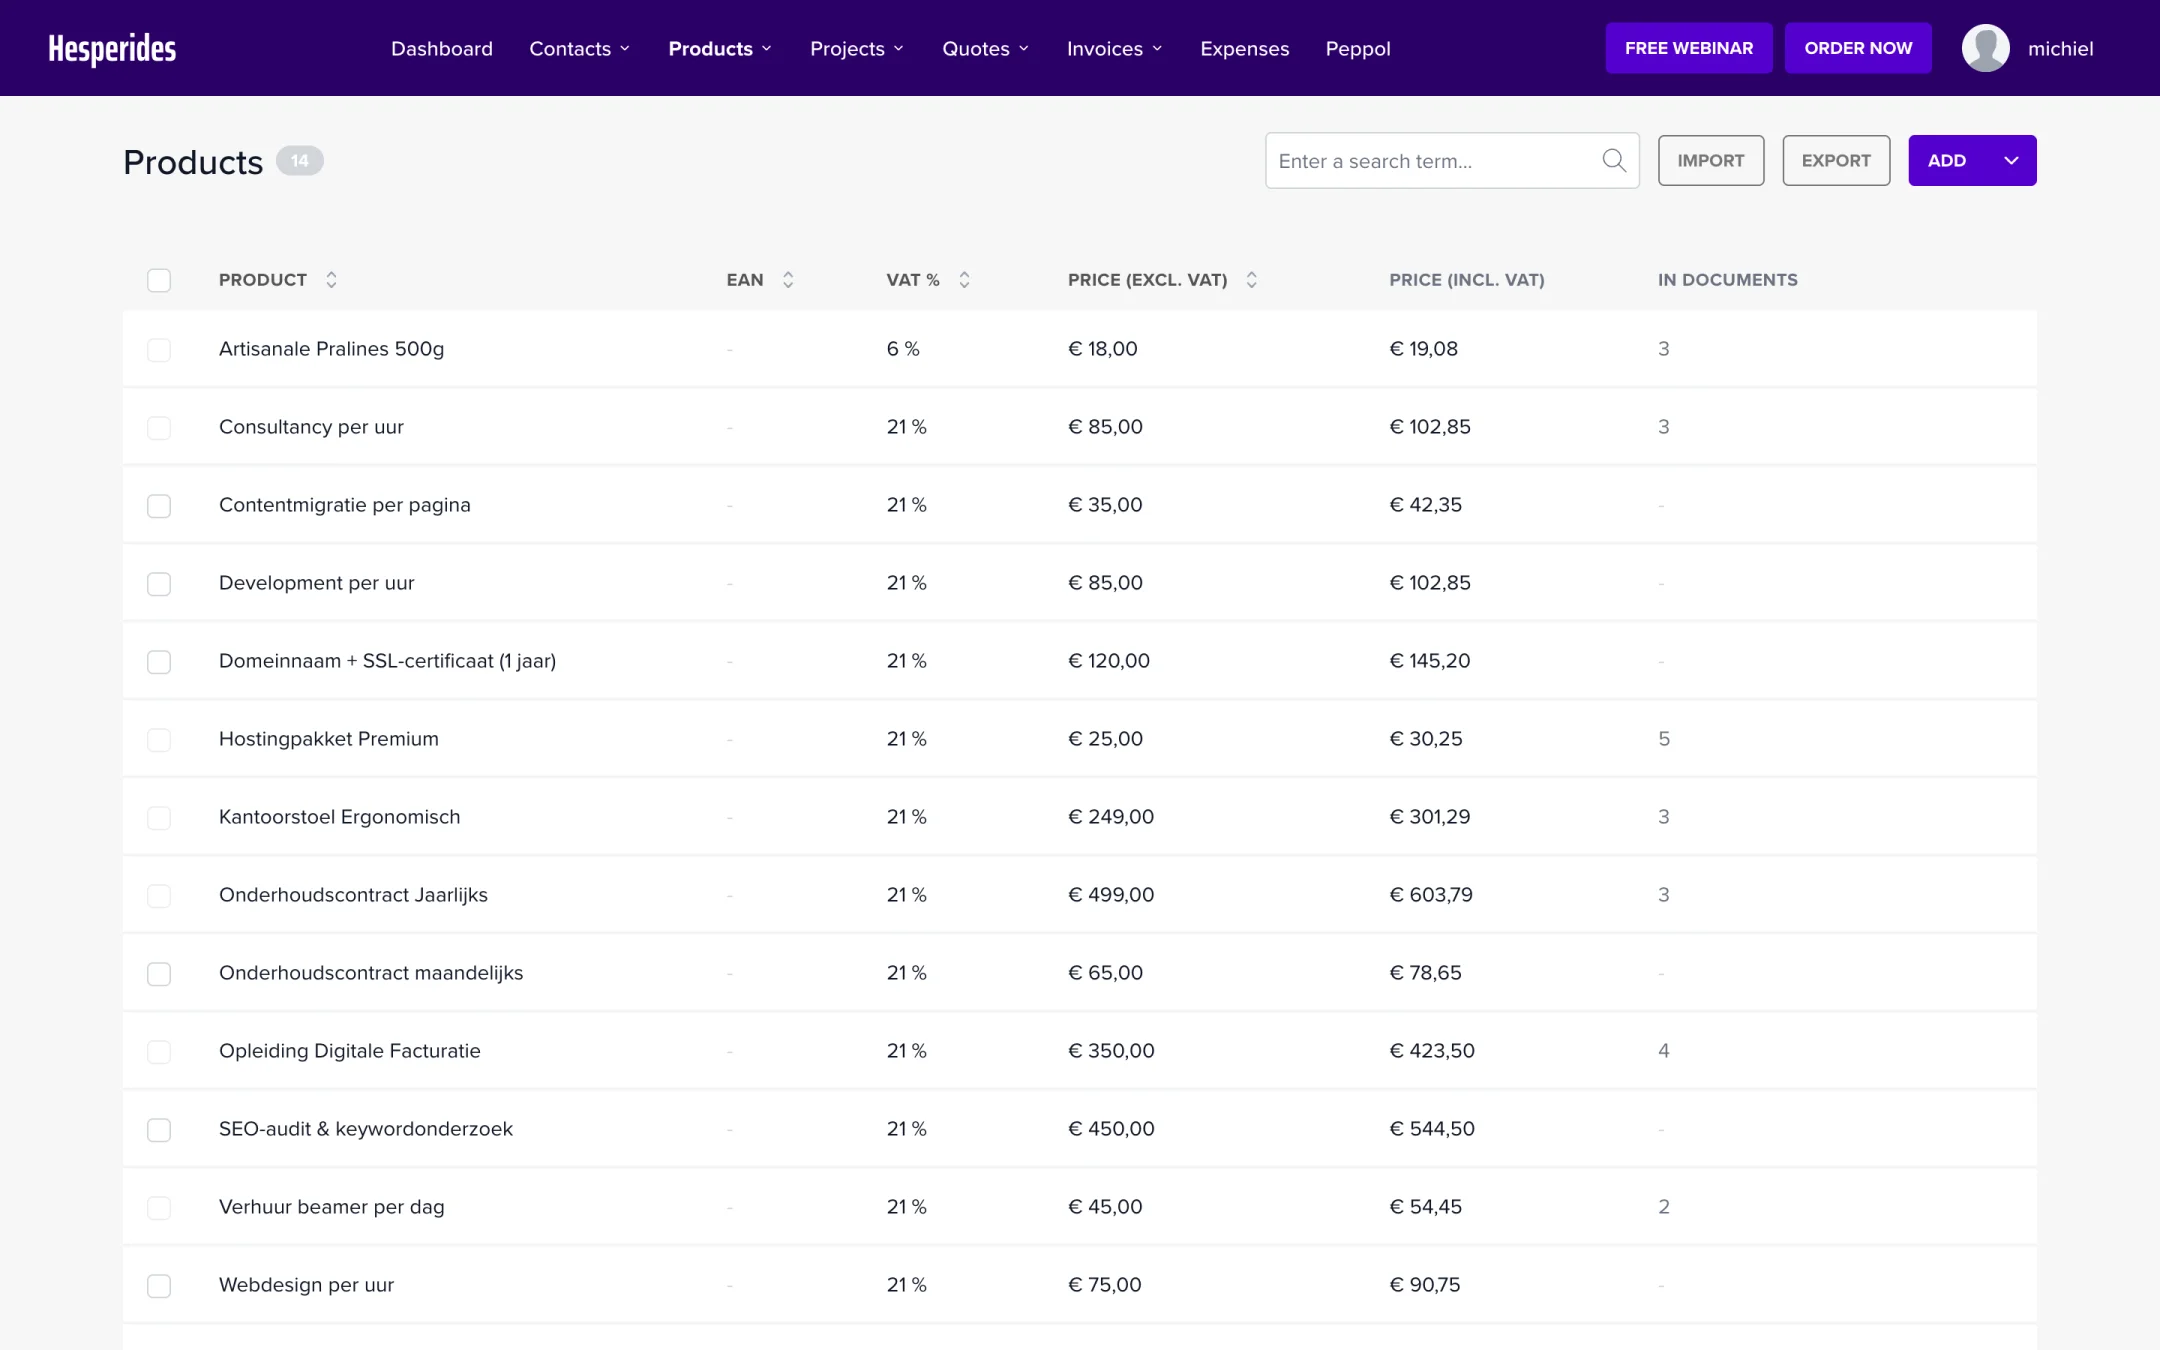Select the Webdesign per uur checkbox
The image size is (2160, 1350).
[159, 1285]
